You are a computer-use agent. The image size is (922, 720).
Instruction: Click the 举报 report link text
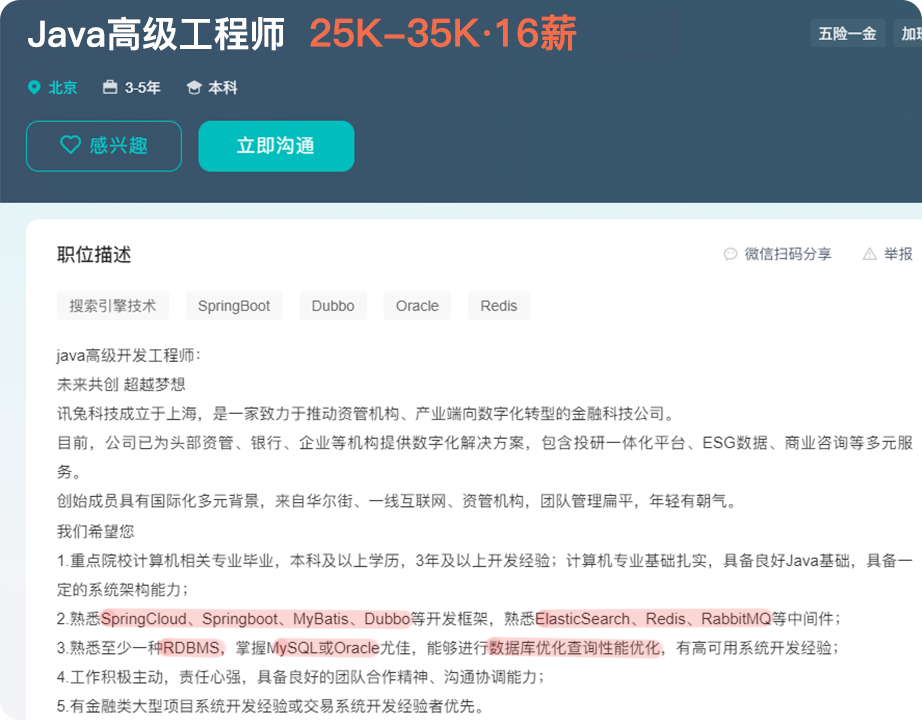pos(898,255)
